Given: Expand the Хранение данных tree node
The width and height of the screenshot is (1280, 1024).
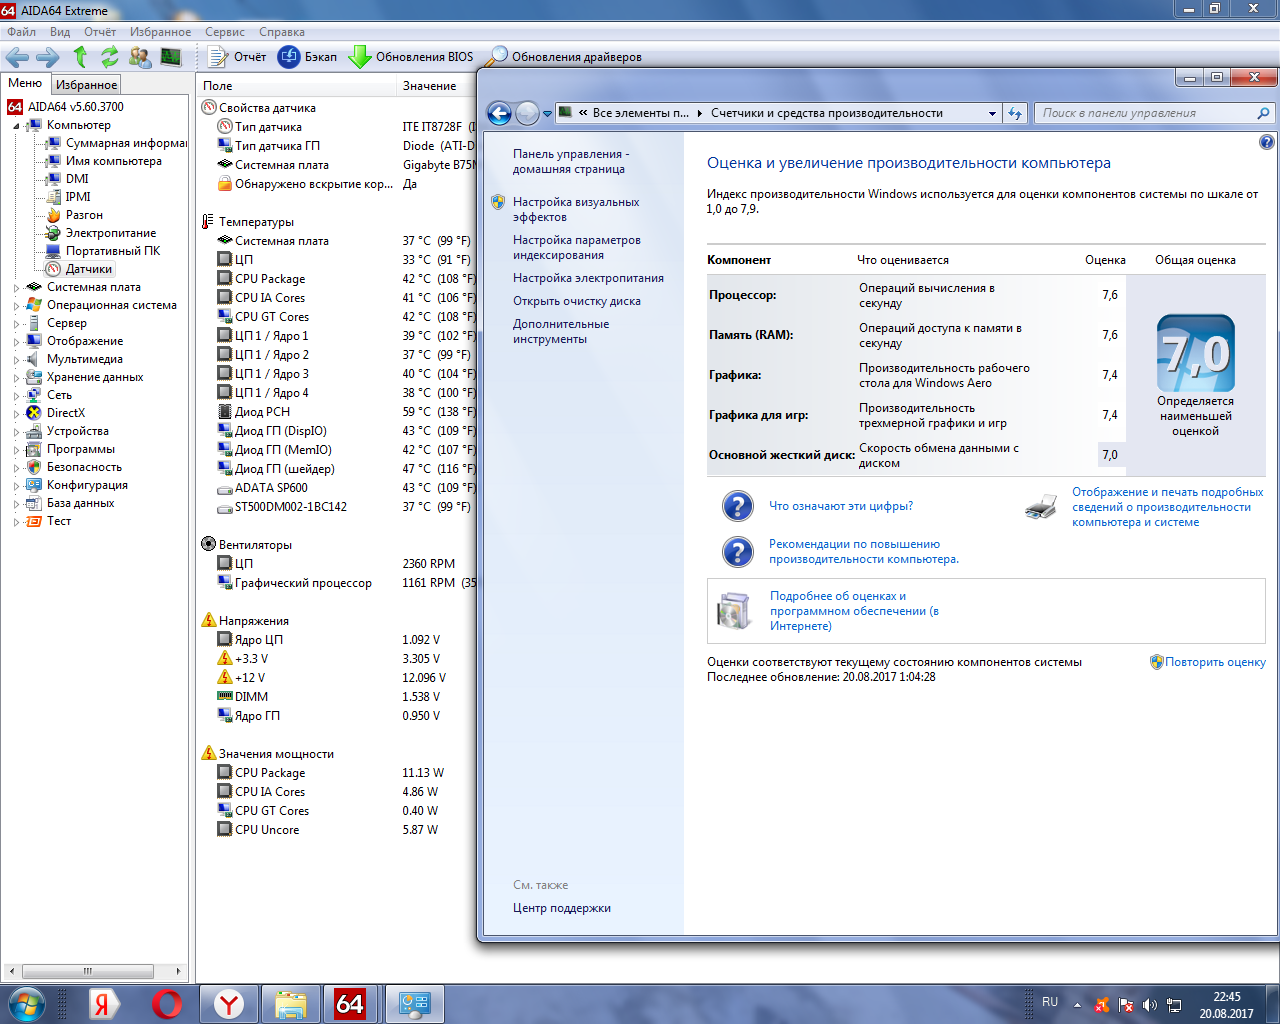Looking at the screenshot, I should 16,378.
